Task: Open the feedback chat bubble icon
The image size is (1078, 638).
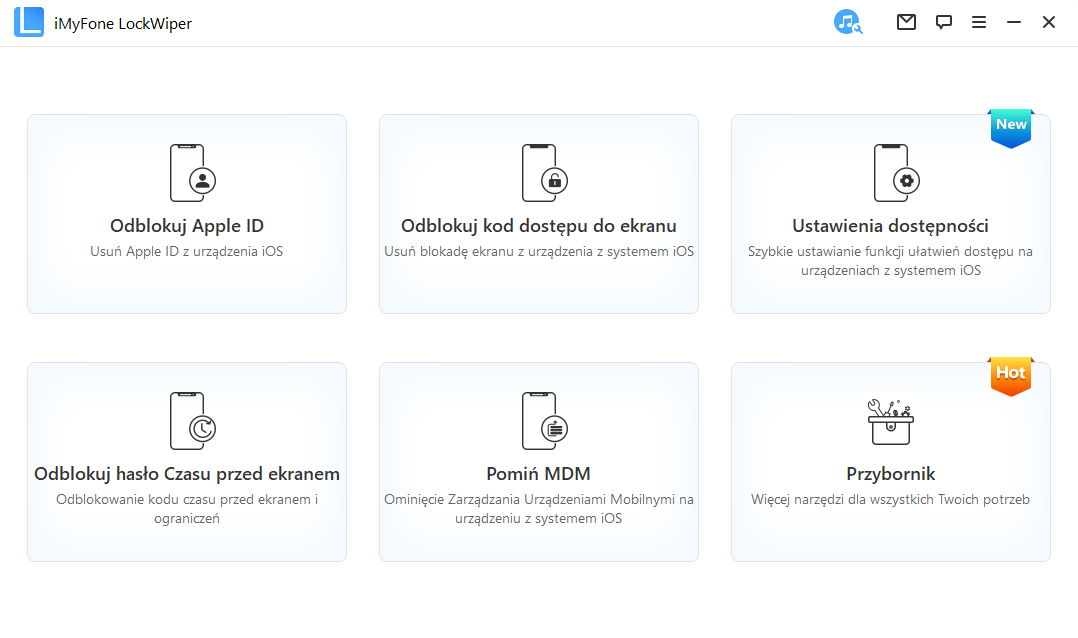Action: pyautogui.click(x=943, y=22)
